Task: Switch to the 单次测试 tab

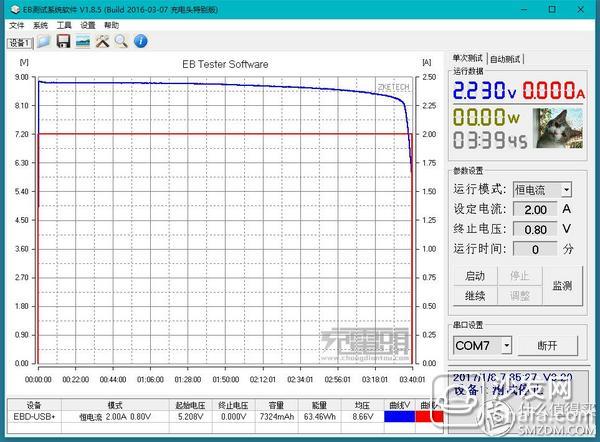Action: click(467, 58)
